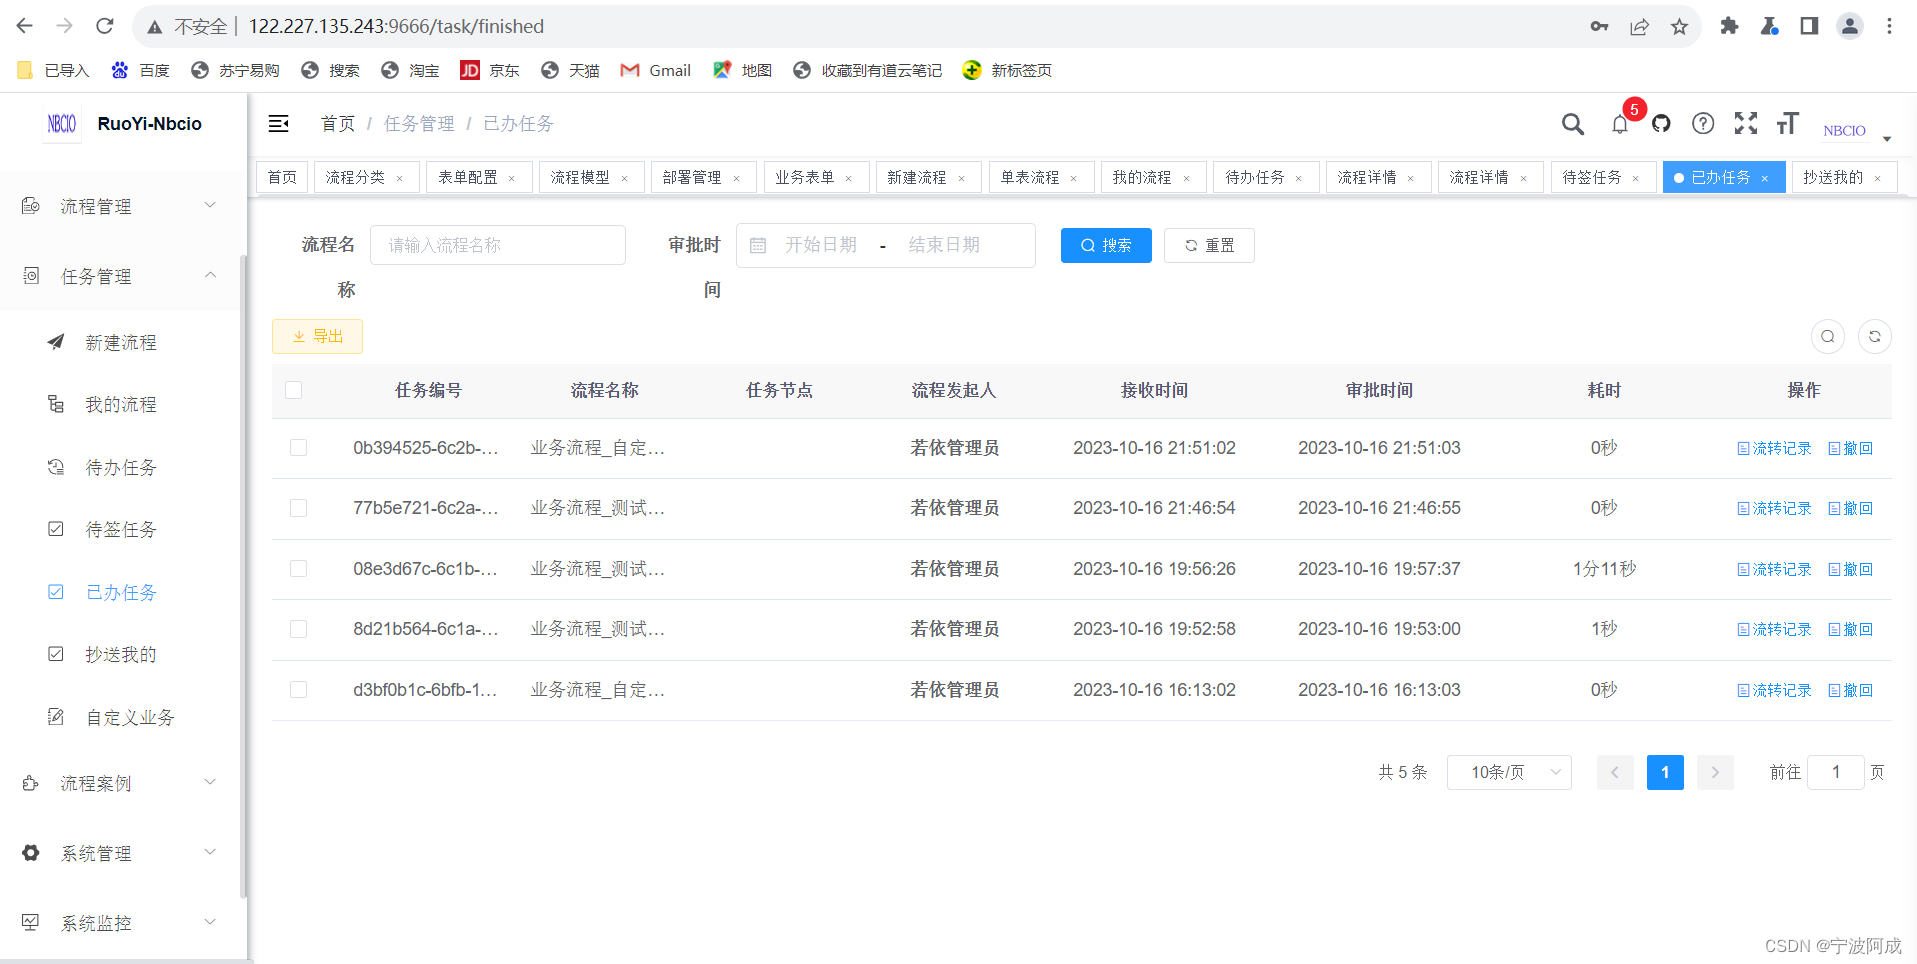Screen dimensions: 1917x964
Task: Click 首页 in the breadcrumb
Action: (338, 124)
